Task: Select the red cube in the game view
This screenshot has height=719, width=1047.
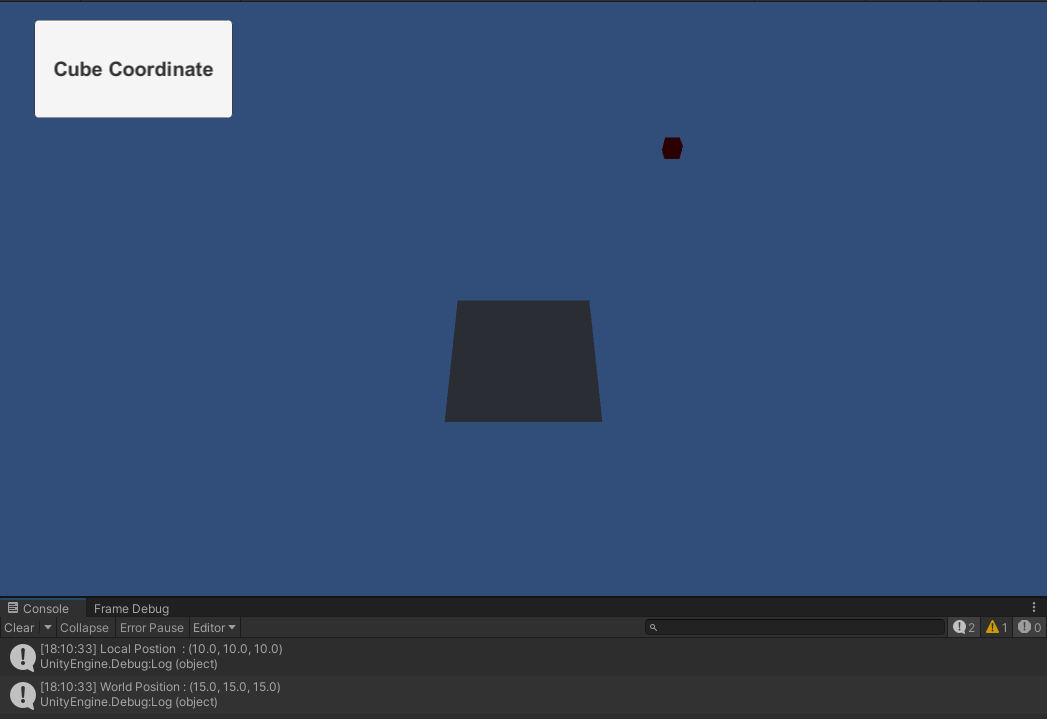Action: pyautogui.click(x=672, y=148)
